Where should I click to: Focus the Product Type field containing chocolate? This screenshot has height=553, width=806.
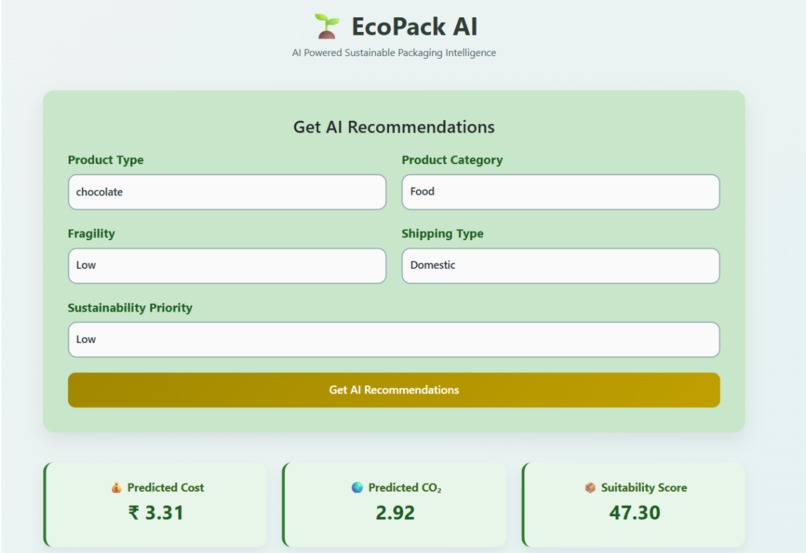(x=227, y=192)
